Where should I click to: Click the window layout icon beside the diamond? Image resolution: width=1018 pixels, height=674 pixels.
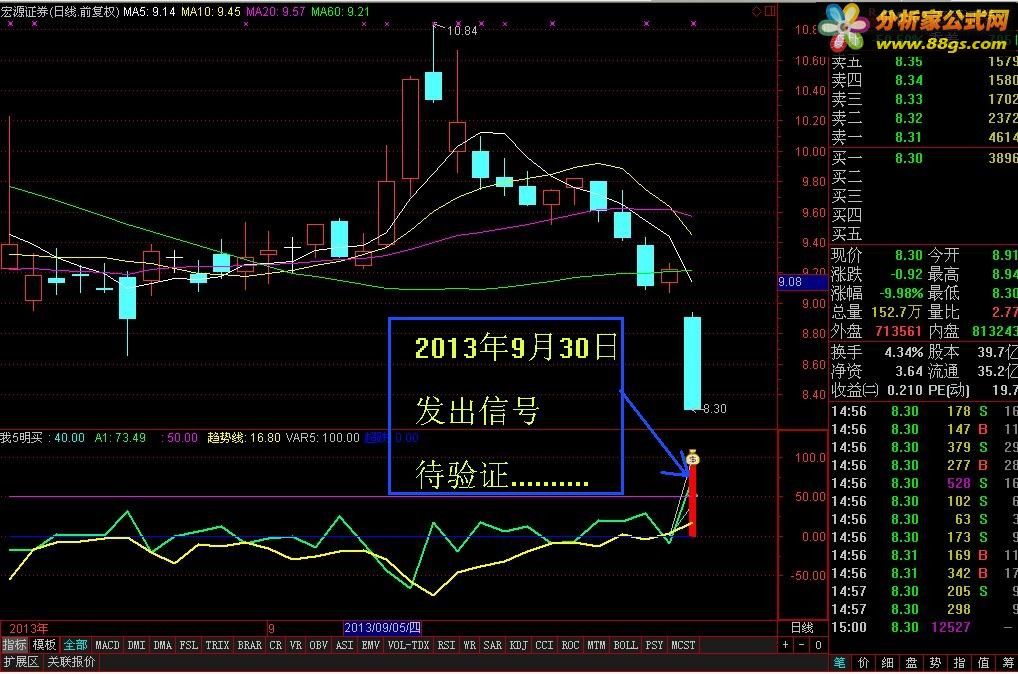coord(770,11)
